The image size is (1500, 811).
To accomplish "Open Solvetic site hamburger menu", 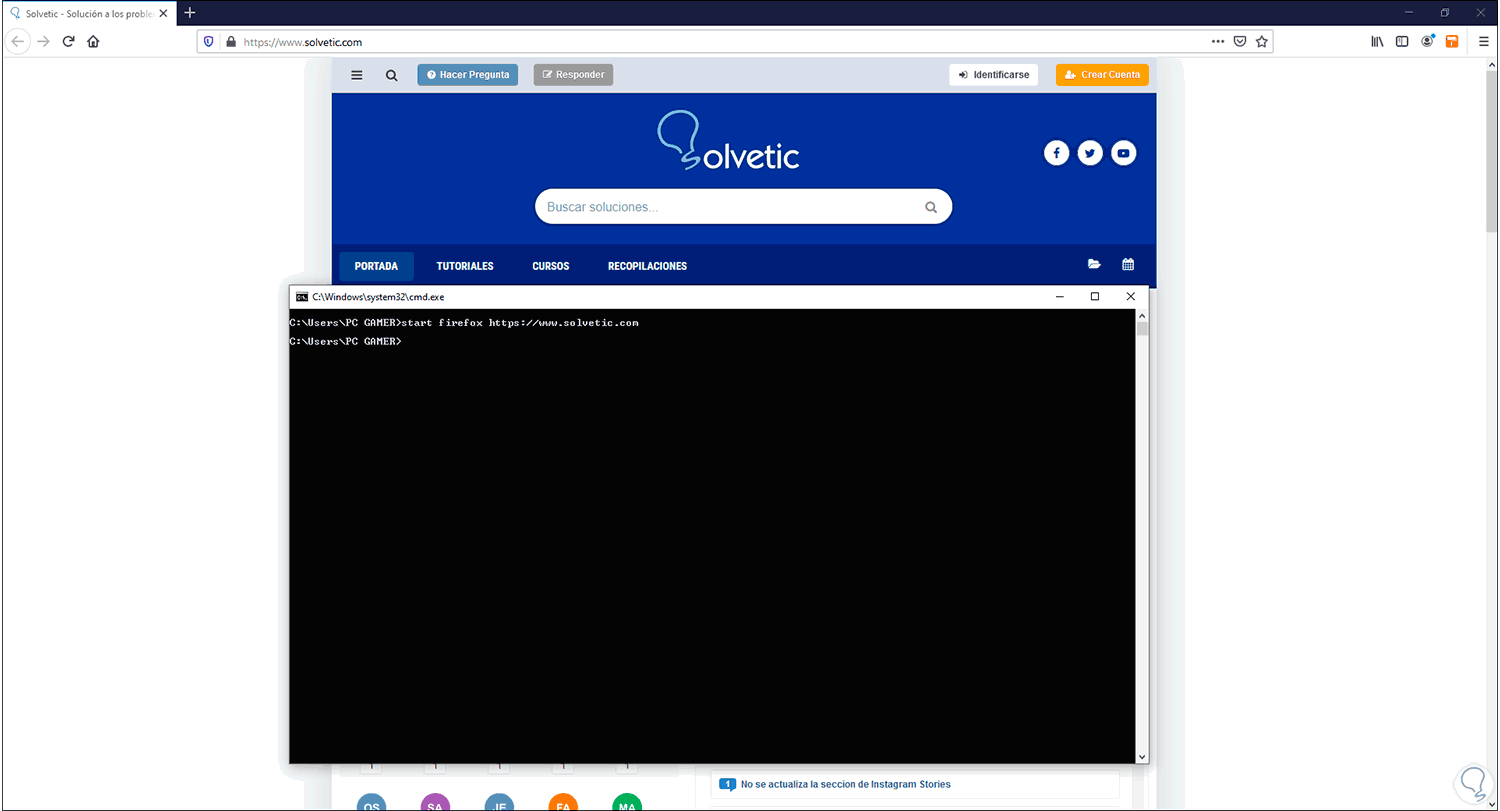I will (357, 75).
